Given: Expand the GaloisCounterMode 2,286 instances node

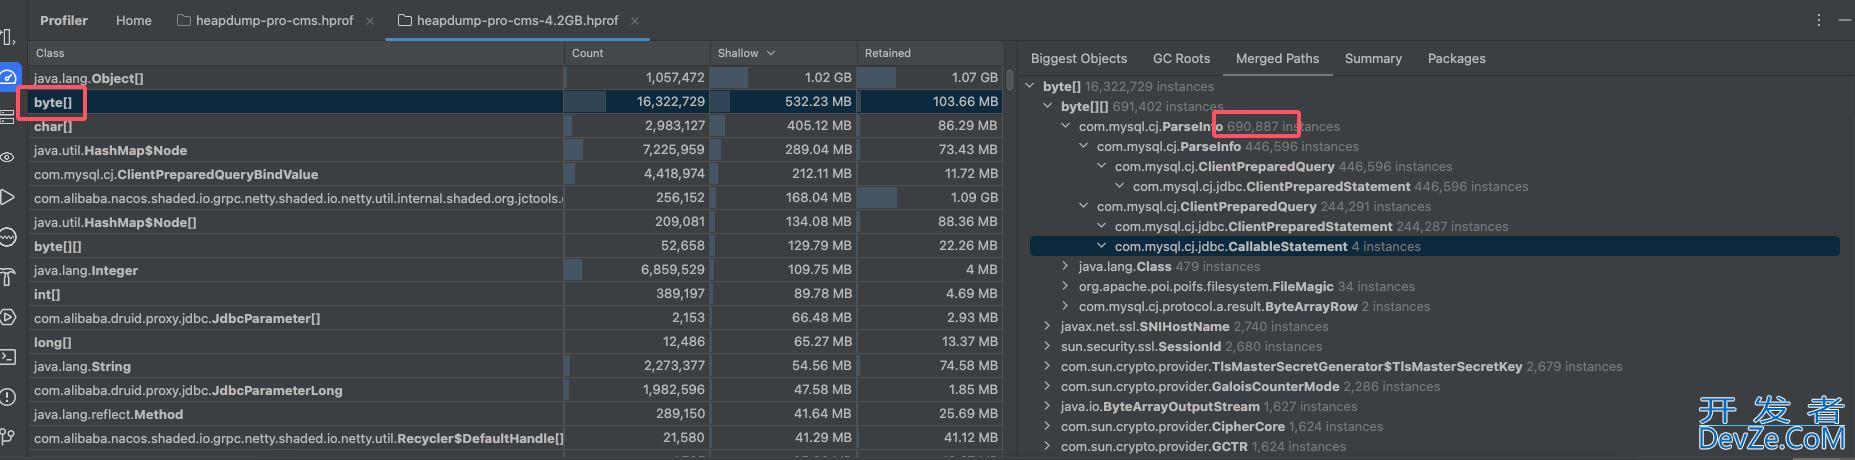Looking at the screenshot, I should pyautogui.click(x=1048, y=386).
